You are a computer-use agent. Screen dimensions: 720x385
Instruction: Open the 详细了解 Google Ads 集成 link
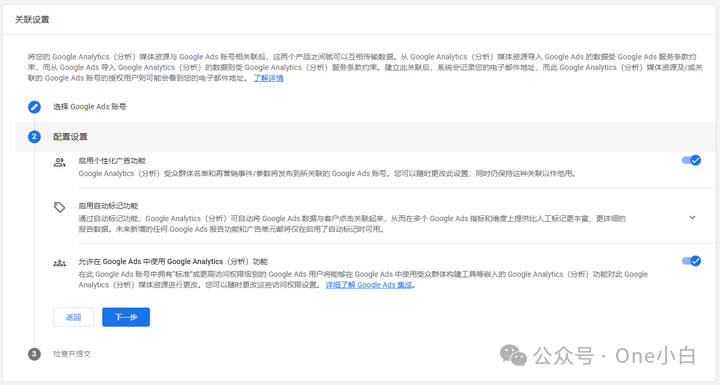coord(369,285)
